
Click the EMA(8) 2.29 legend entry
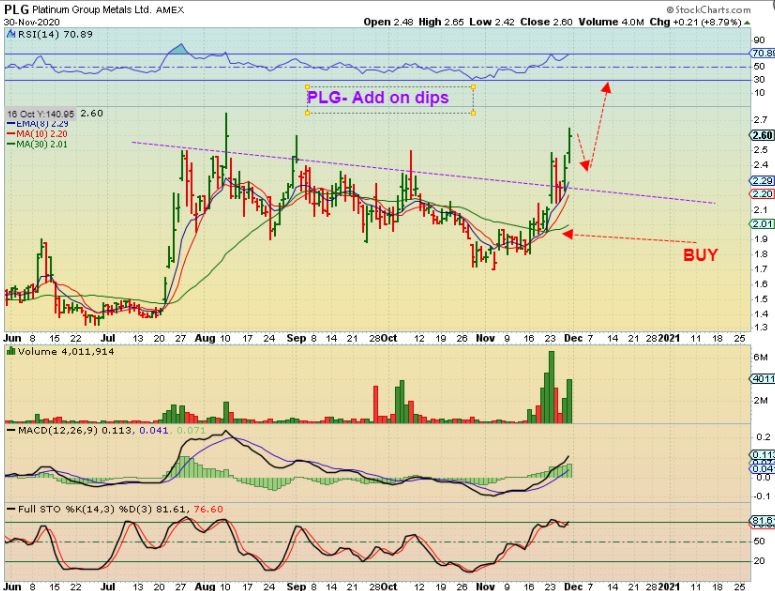tap(38, 124)
